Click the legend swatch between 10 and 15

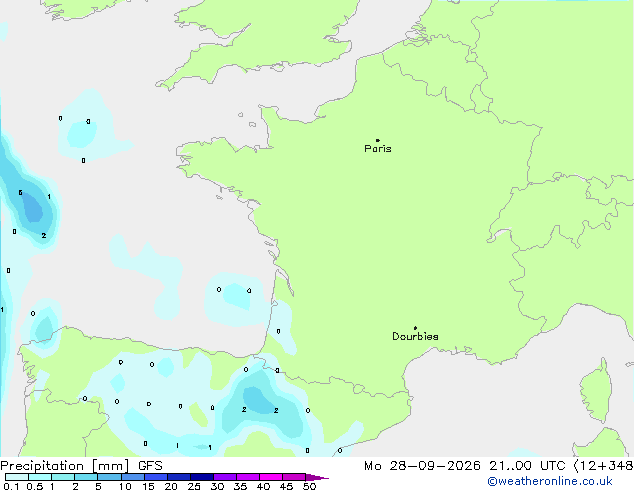coord(133,477)
